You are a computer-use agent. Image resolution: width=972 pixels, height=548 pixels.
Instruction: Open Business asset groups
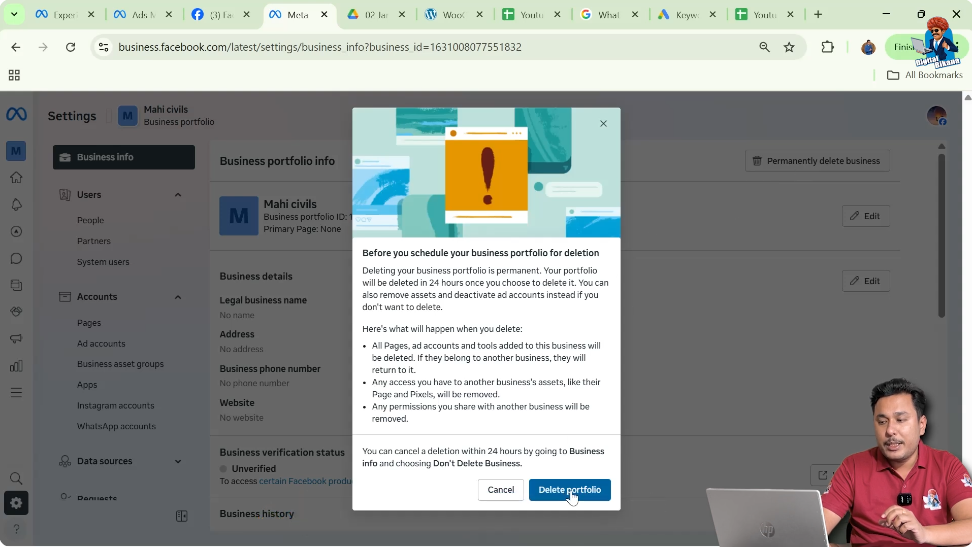click(x=120, y=364)
